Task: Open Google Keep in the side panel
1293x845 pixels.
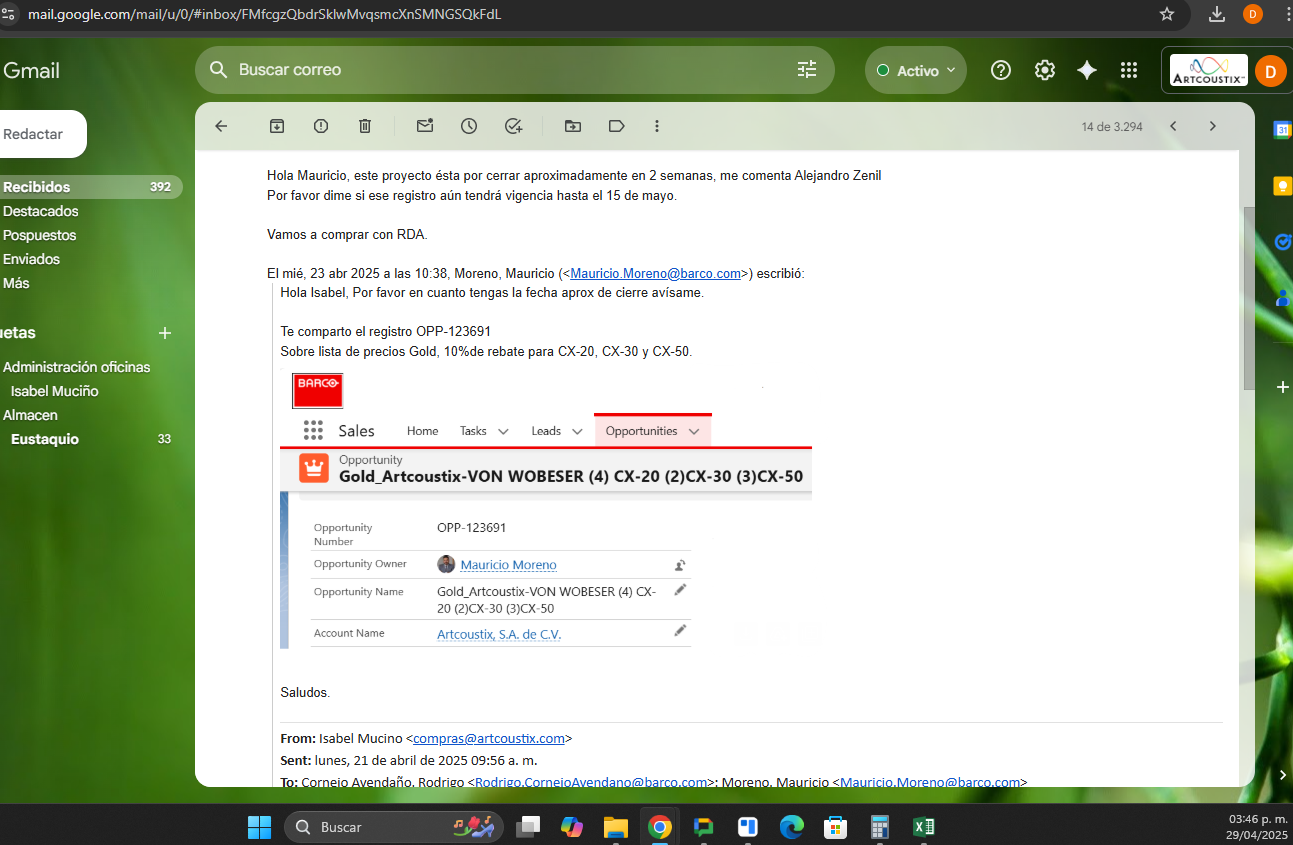Action: [1282, 186]
